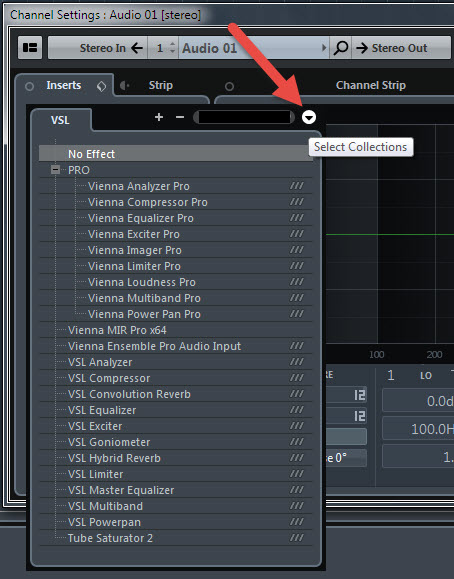Click the 100.0Hz frequency value
Viewport: 454px width, 579px height.
419,429
